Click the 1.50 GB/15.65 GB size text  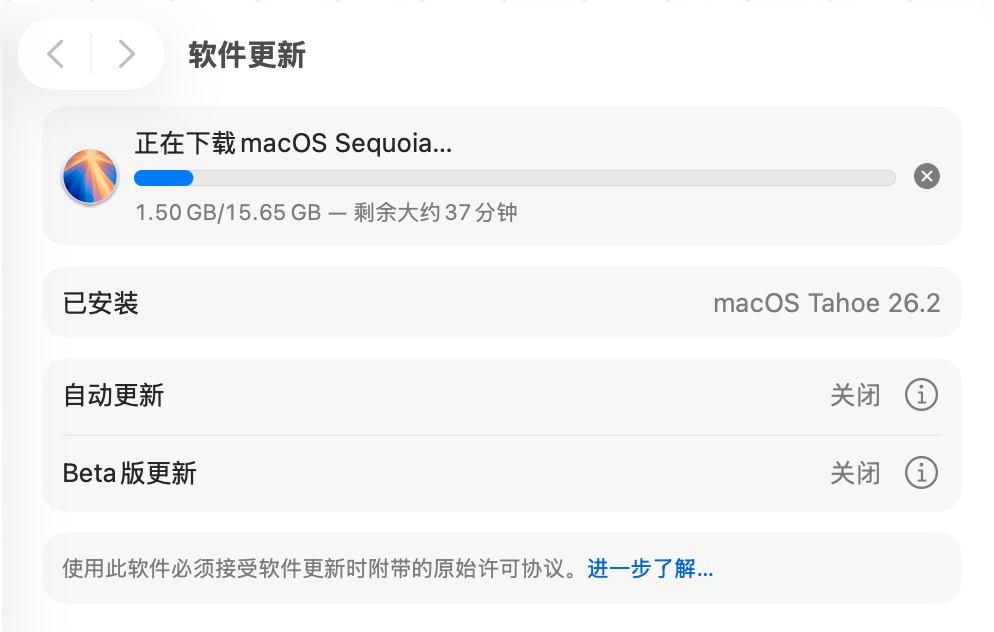(228, 213)
